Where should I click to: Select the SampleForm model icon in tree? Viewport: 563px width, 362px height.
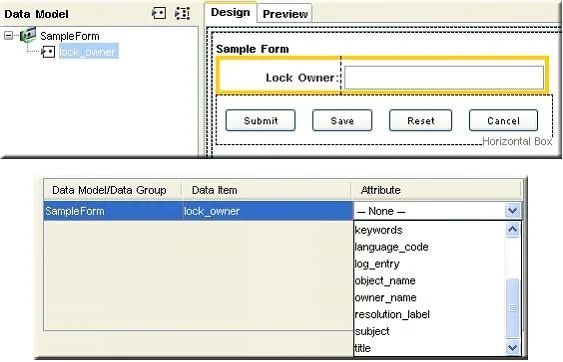click(28, 35)
